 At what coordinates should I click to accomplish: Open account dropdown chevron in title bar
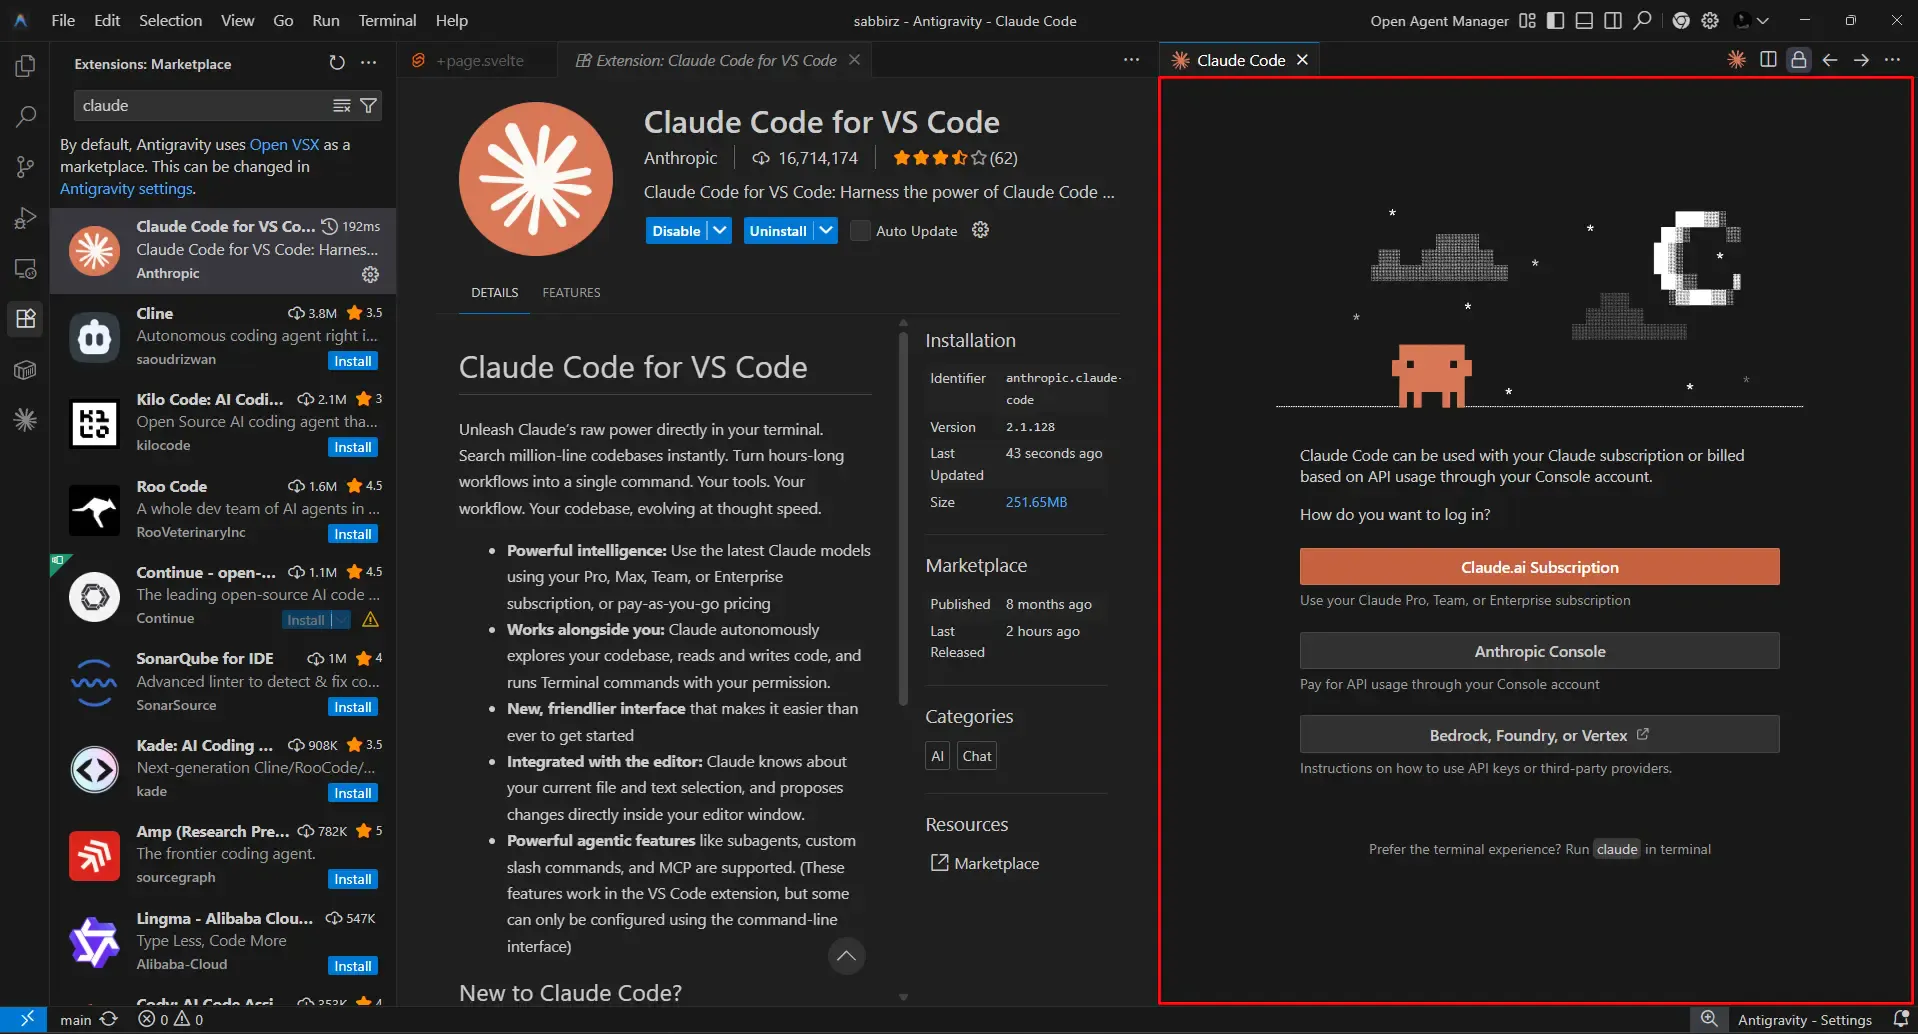point(1763,20)
